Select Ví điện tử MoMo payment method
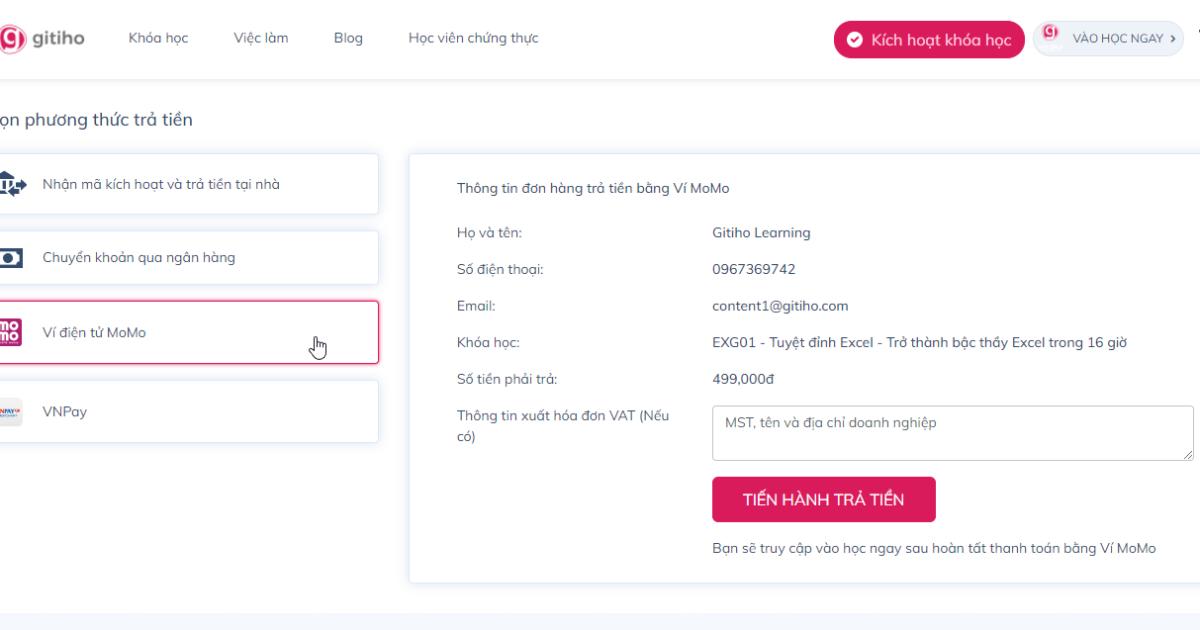 point(189,332)
